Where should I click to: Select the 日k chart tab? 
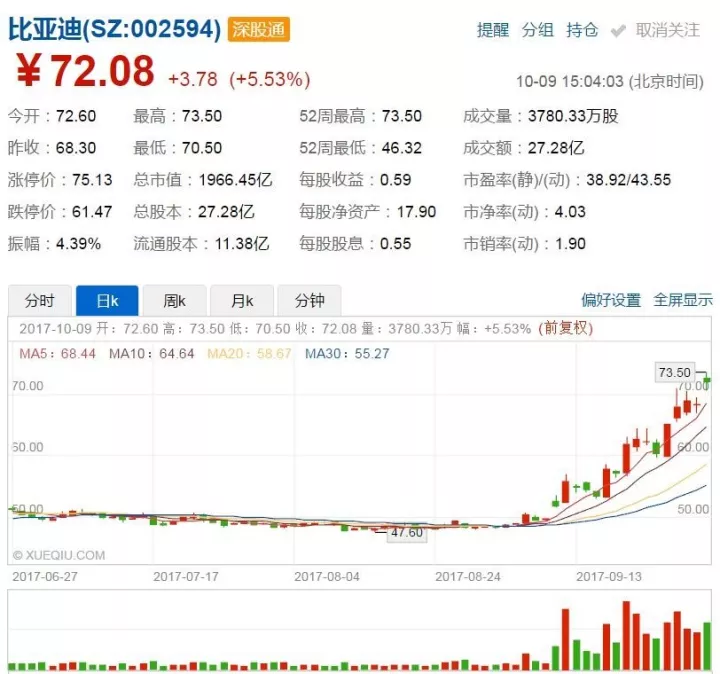pos(107,301)
